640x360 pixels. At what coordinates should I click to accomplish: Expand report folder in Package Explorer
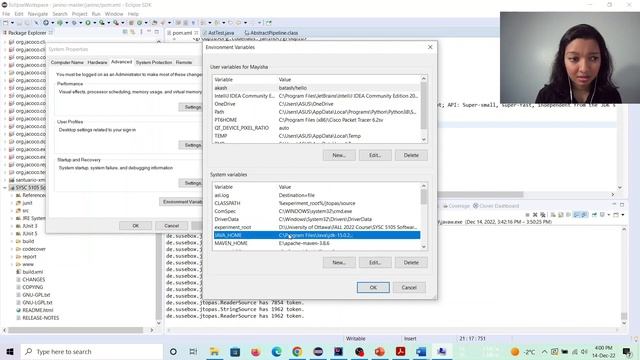[12, 257]
